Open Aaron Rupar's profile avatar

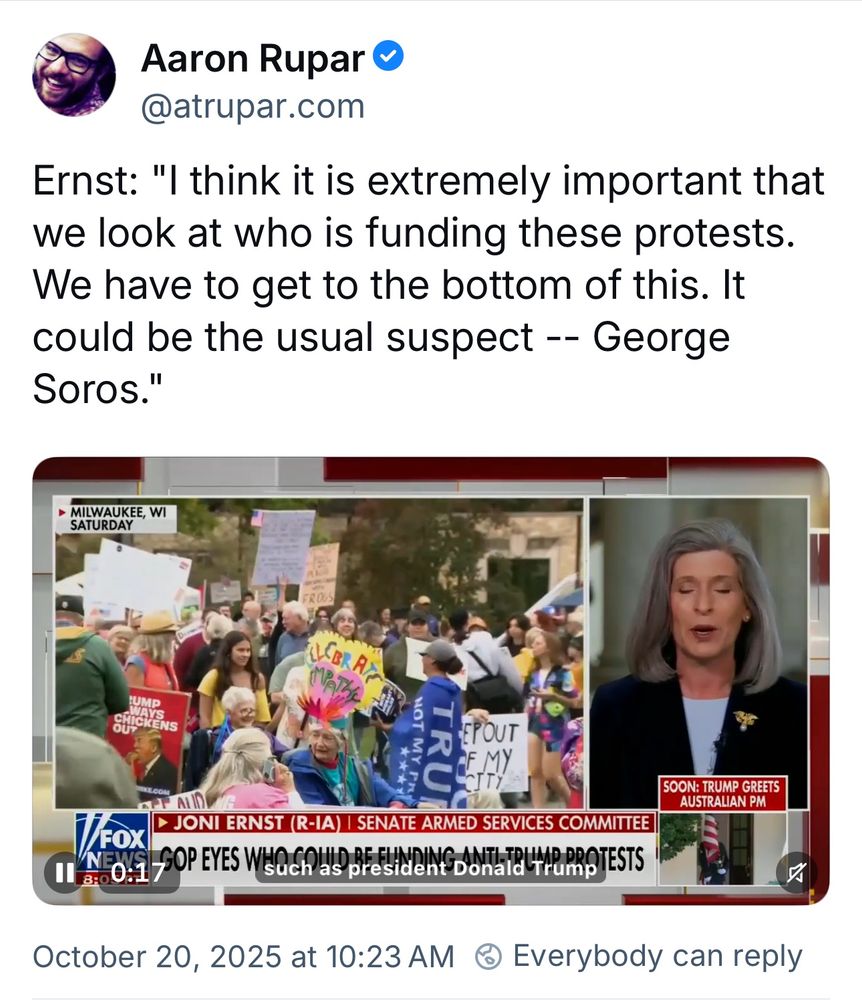[x=74, y=75]
